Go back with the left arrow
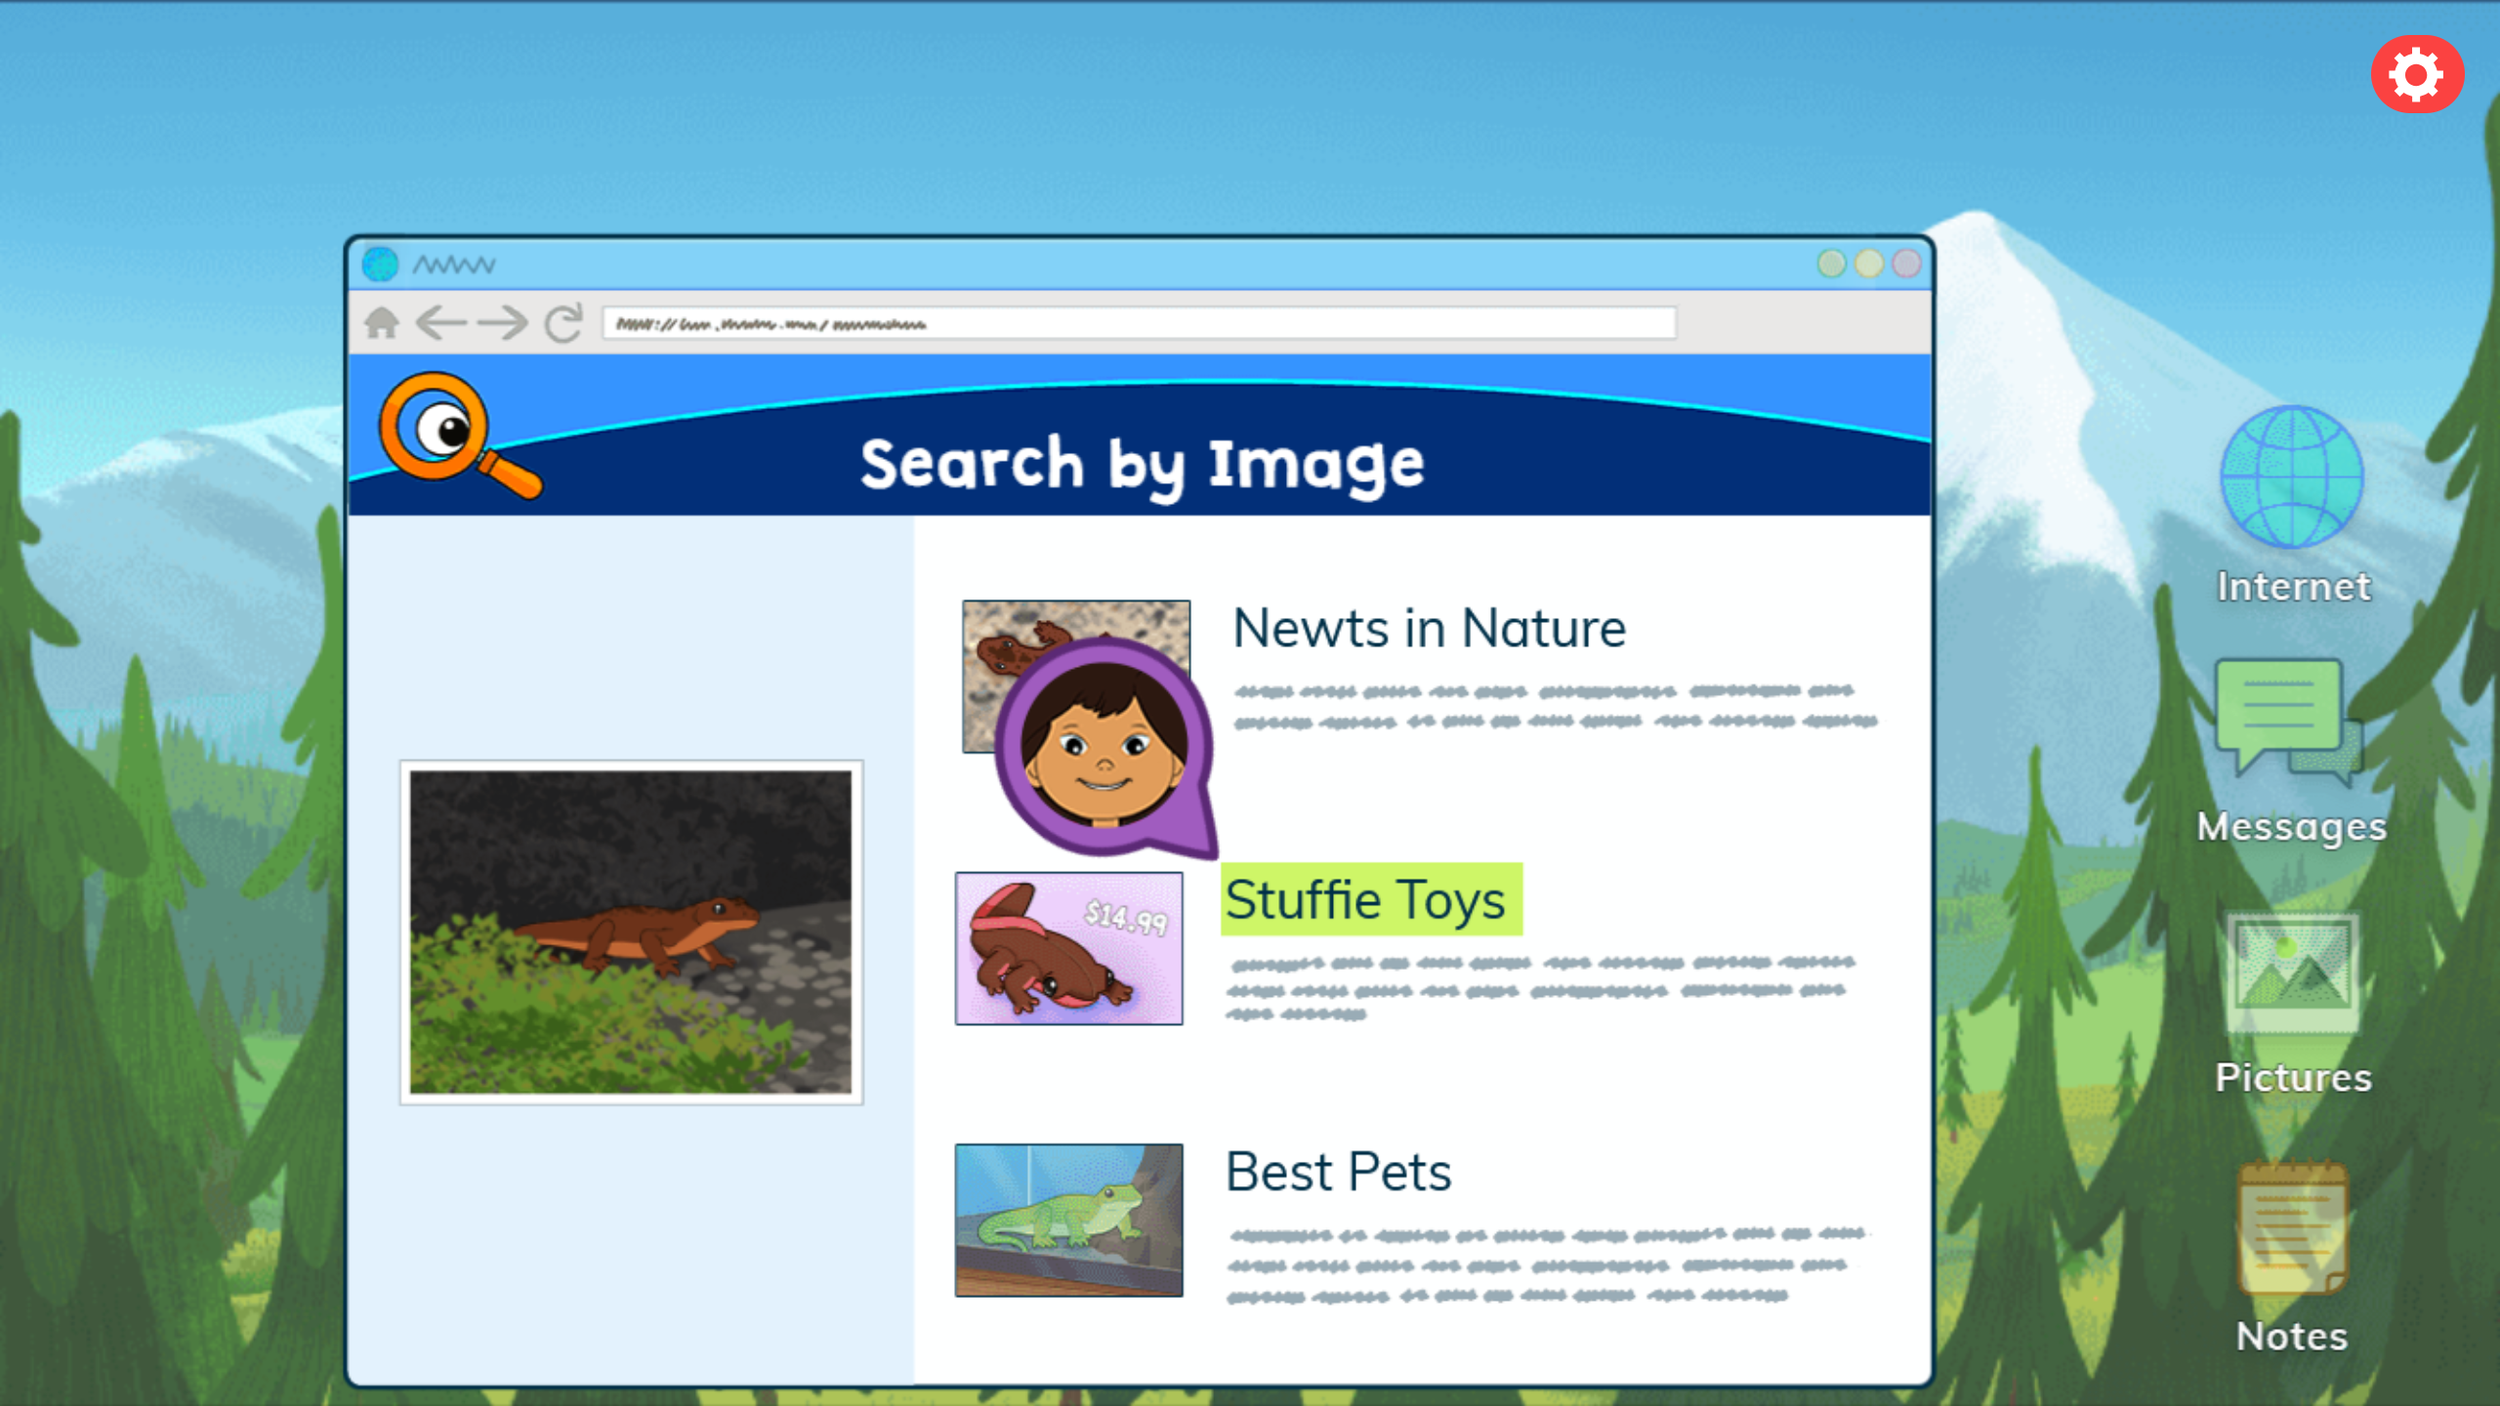The width and height of the screenshot is (2500, 1406). click(x=441, y=323)
